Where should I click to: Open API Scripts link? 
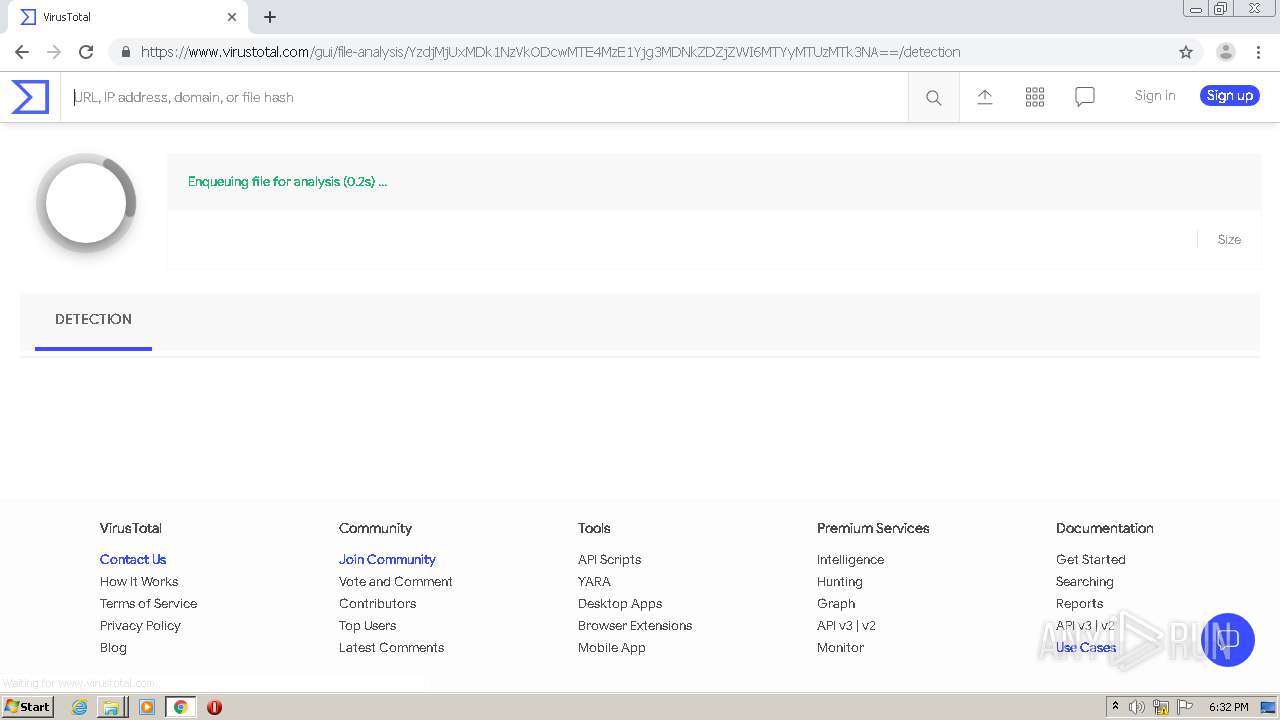coord(609,560)
